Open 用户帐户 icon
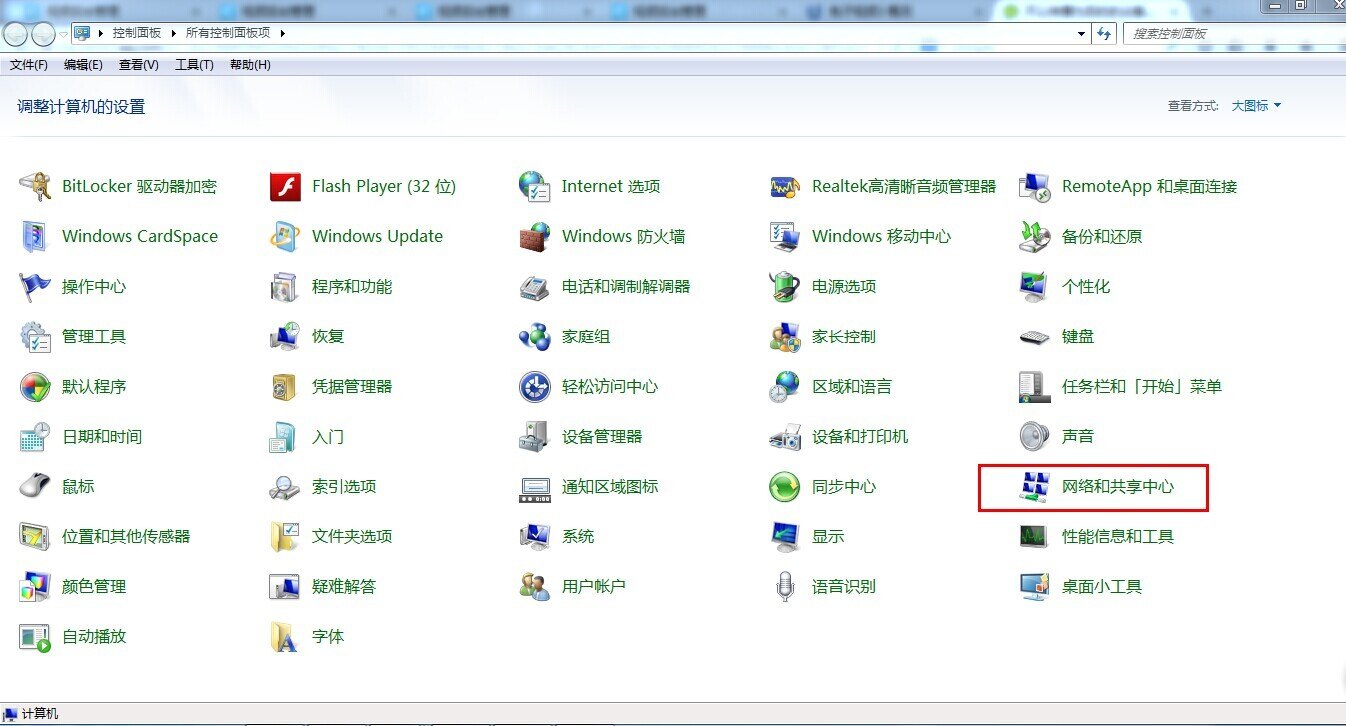The width and height of the screenshot is (1346, 726). [535, 586]
